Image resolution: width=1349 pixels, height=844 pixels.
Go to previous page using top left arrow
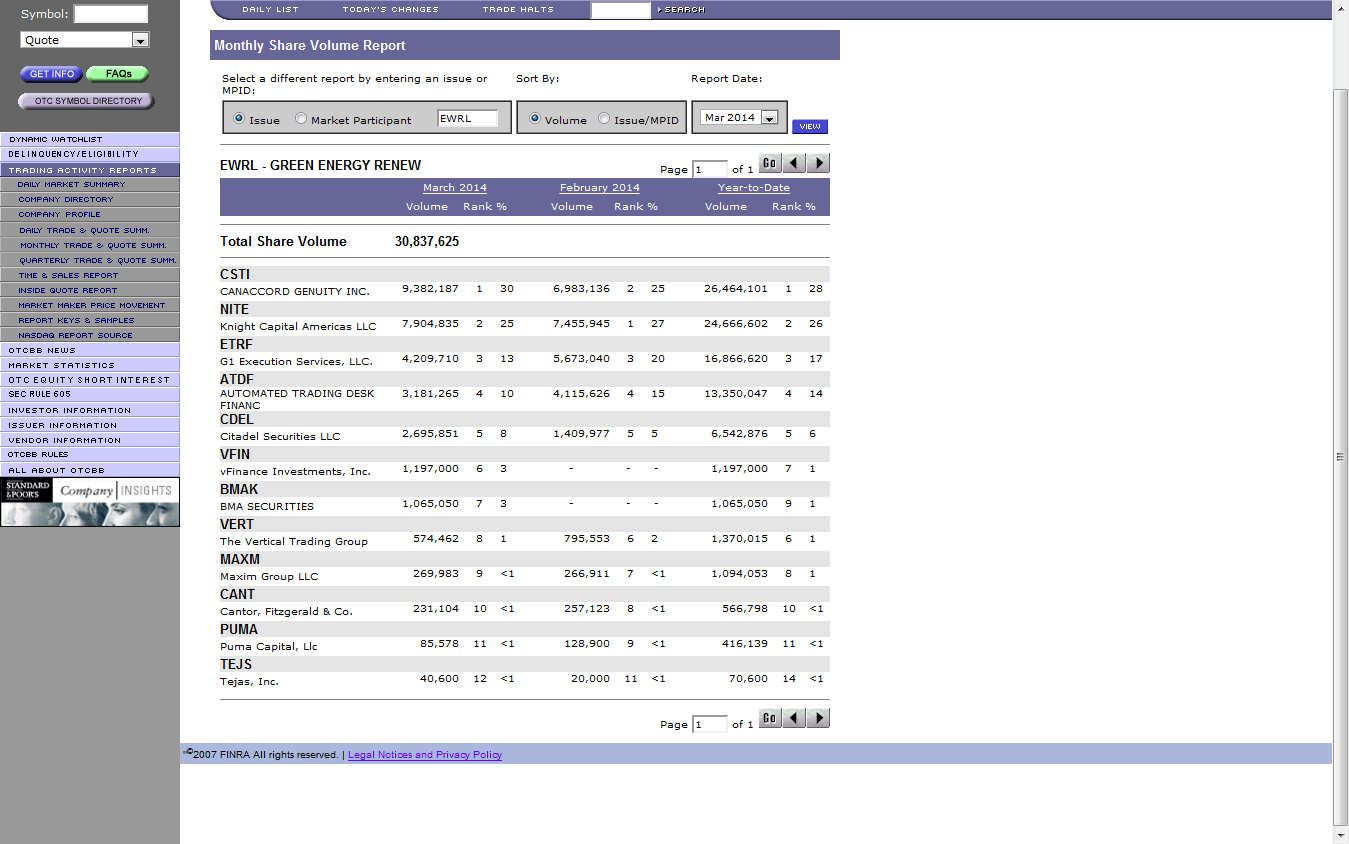[794, 163]
